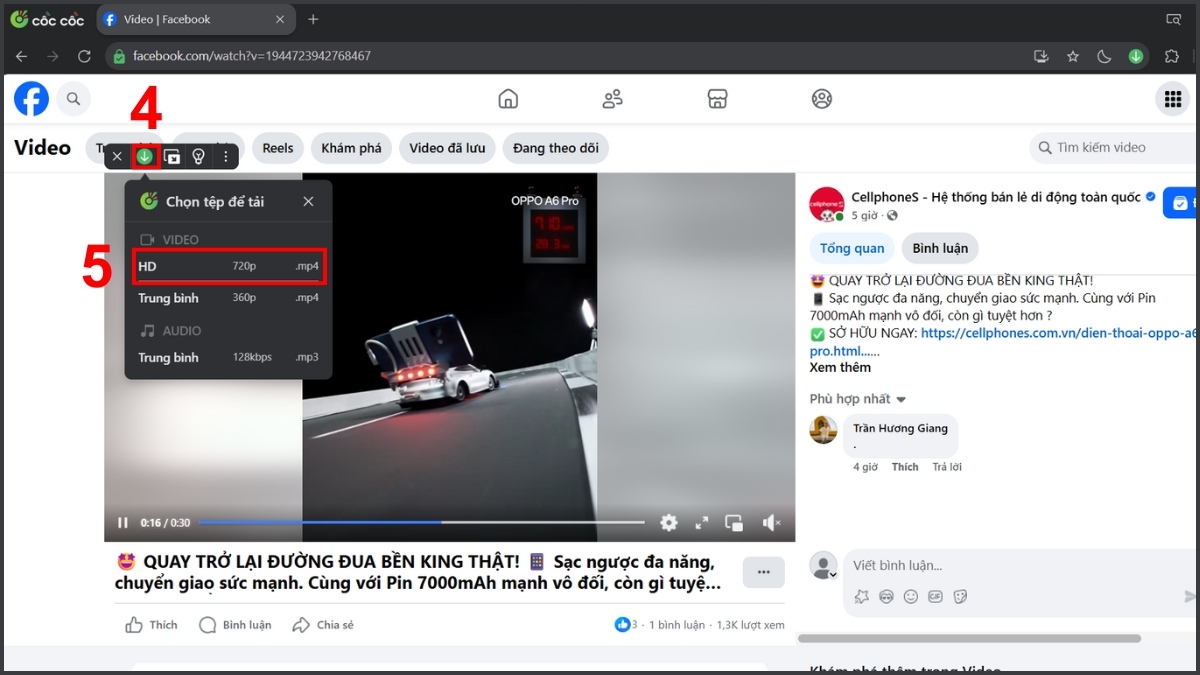
Task: Select the Bình luận tab on CellphoneS post
Action: (939, 248)
